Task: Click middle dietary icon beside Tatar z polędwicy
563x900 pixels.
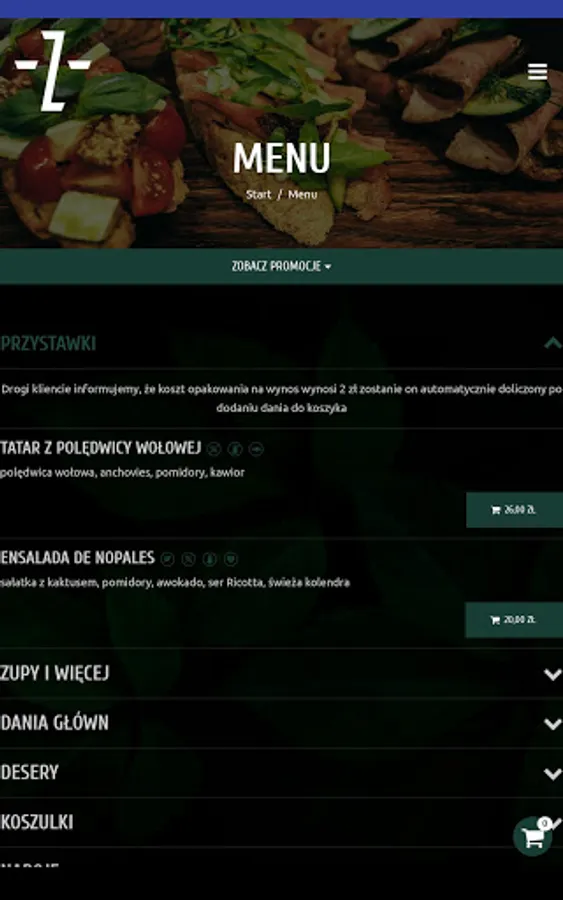Action: click(x=235, y=449)
